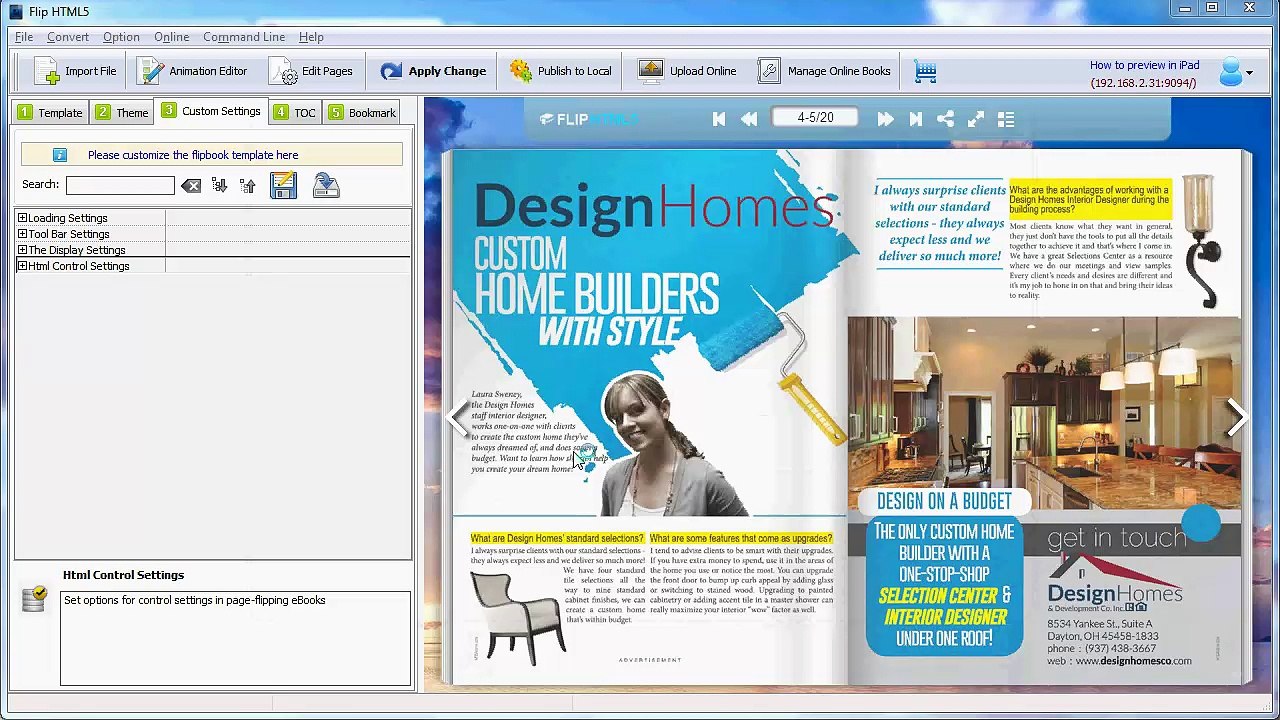The image size is (1280, 720).
Task: Click the 'Html Control Settings' description heading
Action: [123, 575]
